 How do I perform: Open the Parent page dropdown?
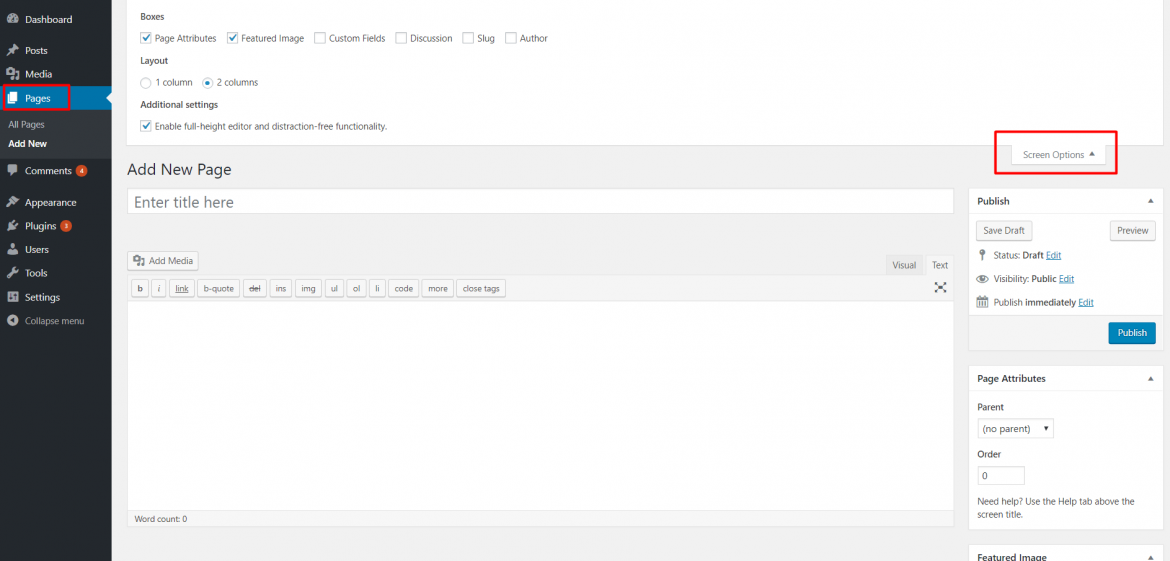pyautogui.click(x=1015, y=429)
